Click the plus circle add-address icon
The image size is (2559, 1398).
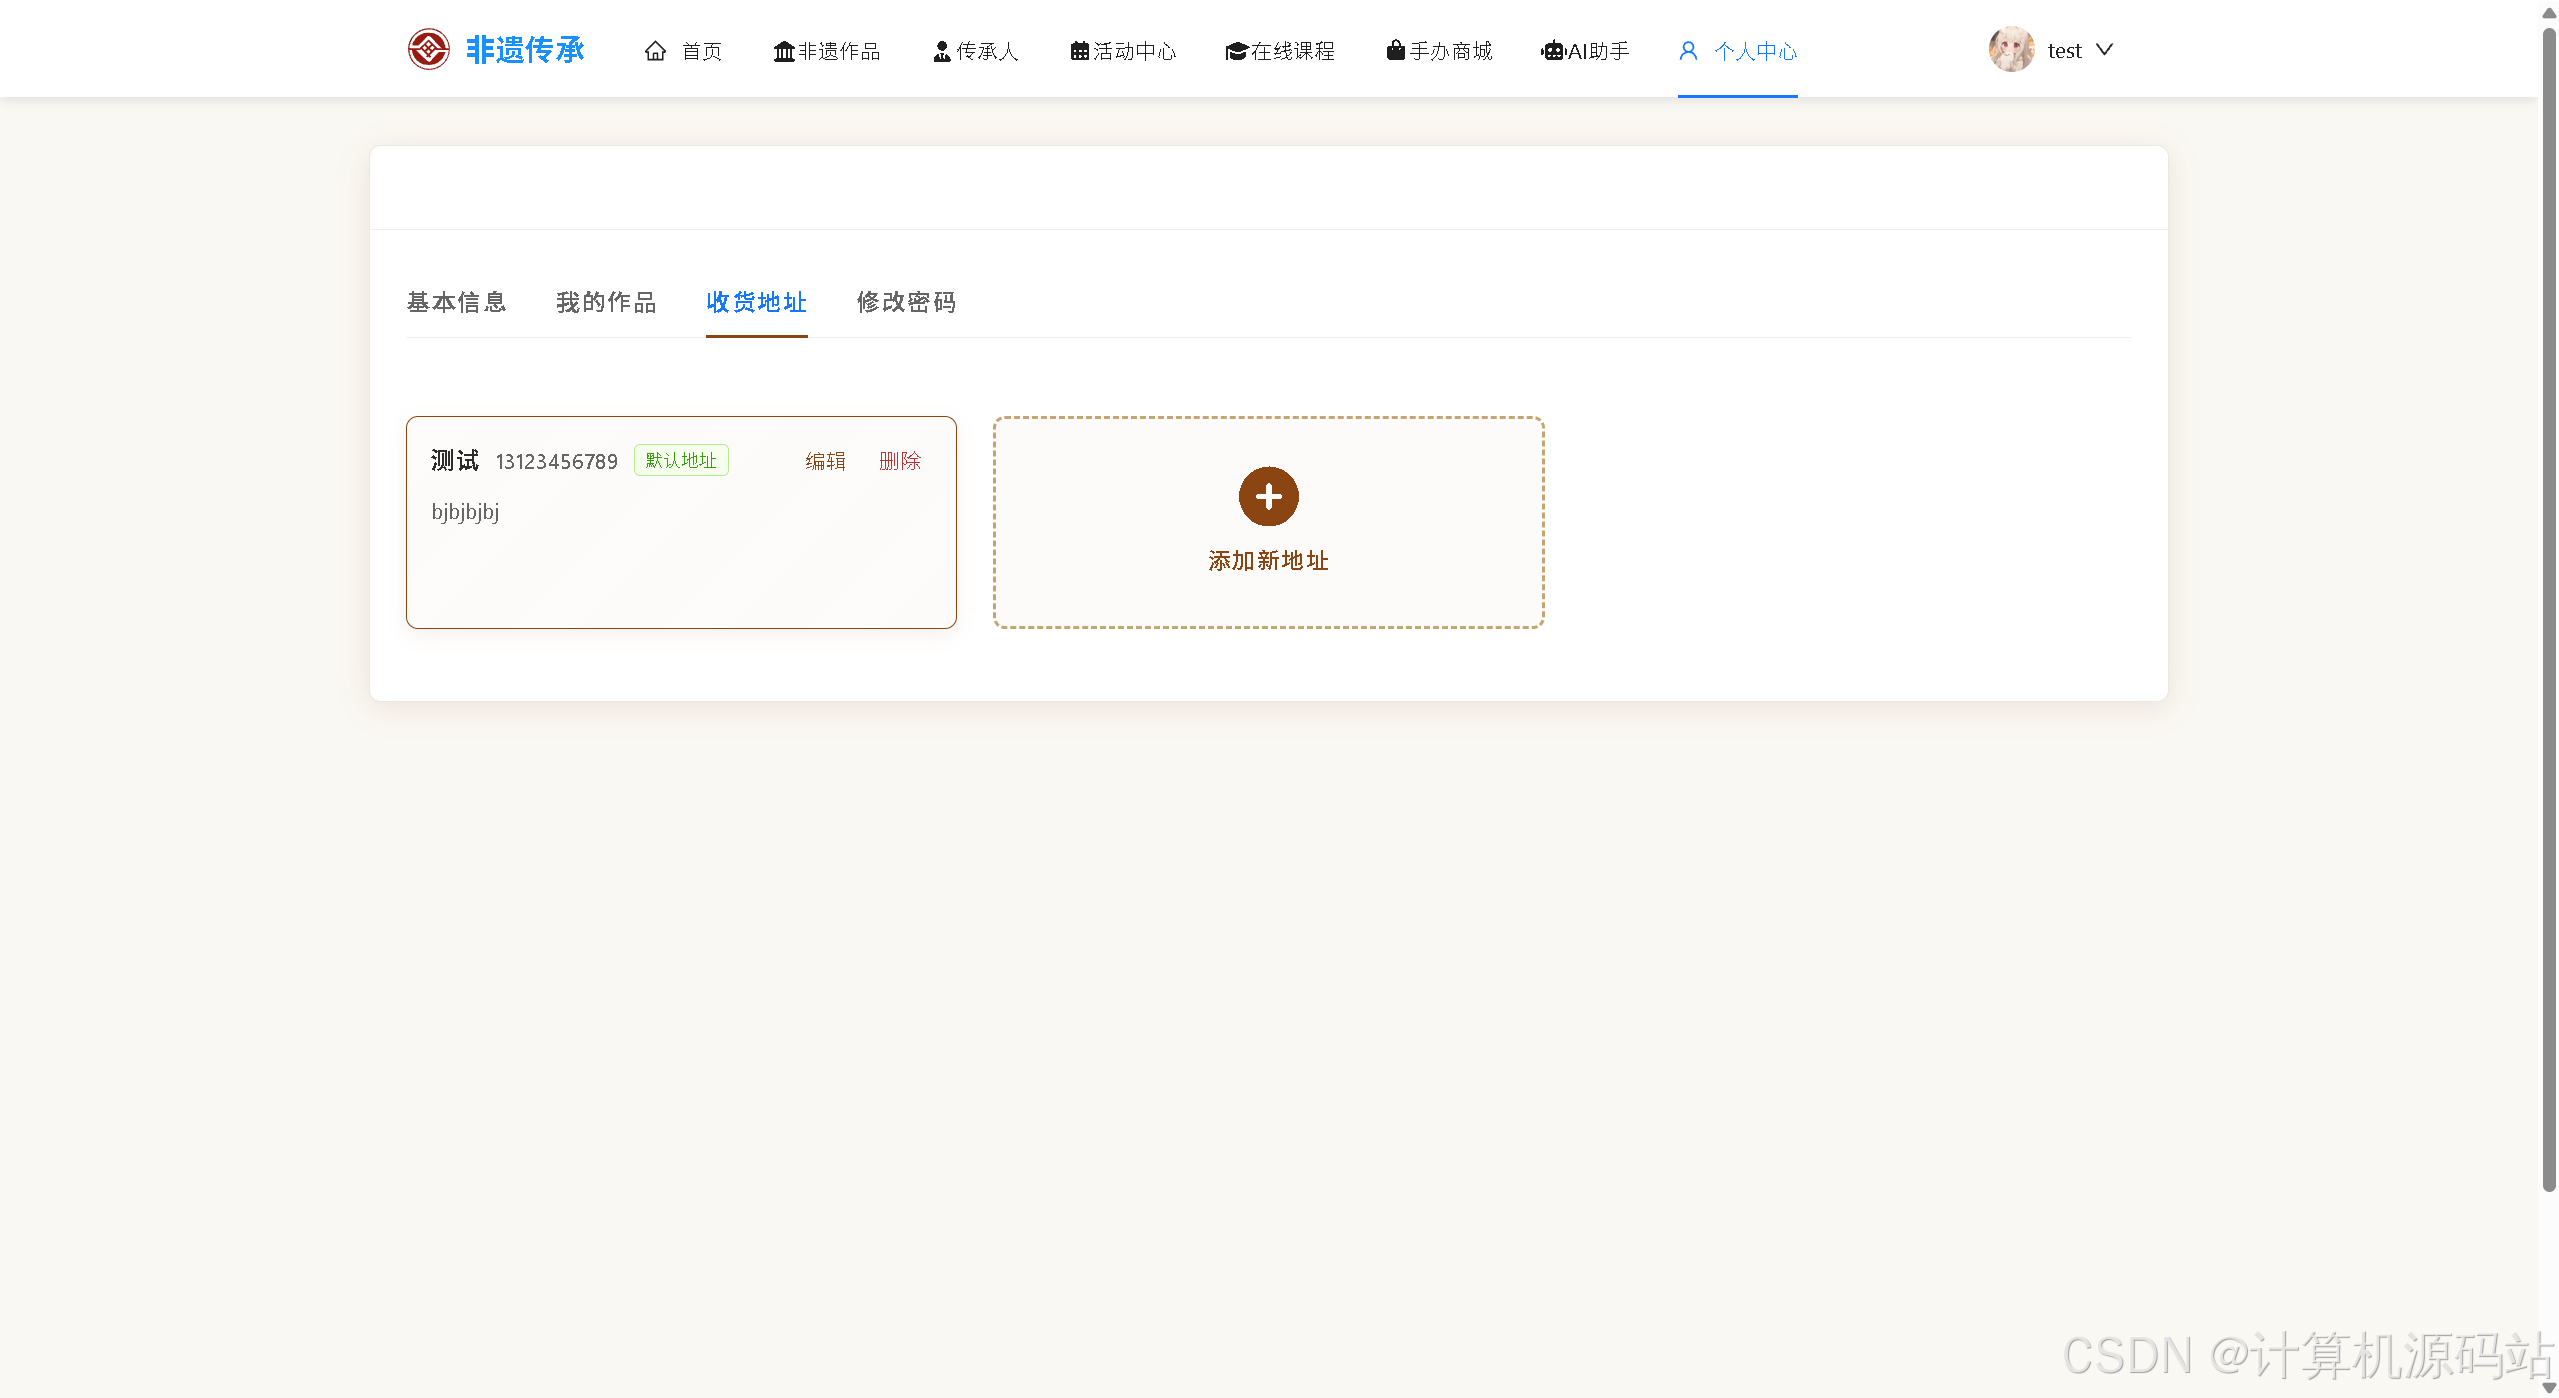[x=1268, y=496]
